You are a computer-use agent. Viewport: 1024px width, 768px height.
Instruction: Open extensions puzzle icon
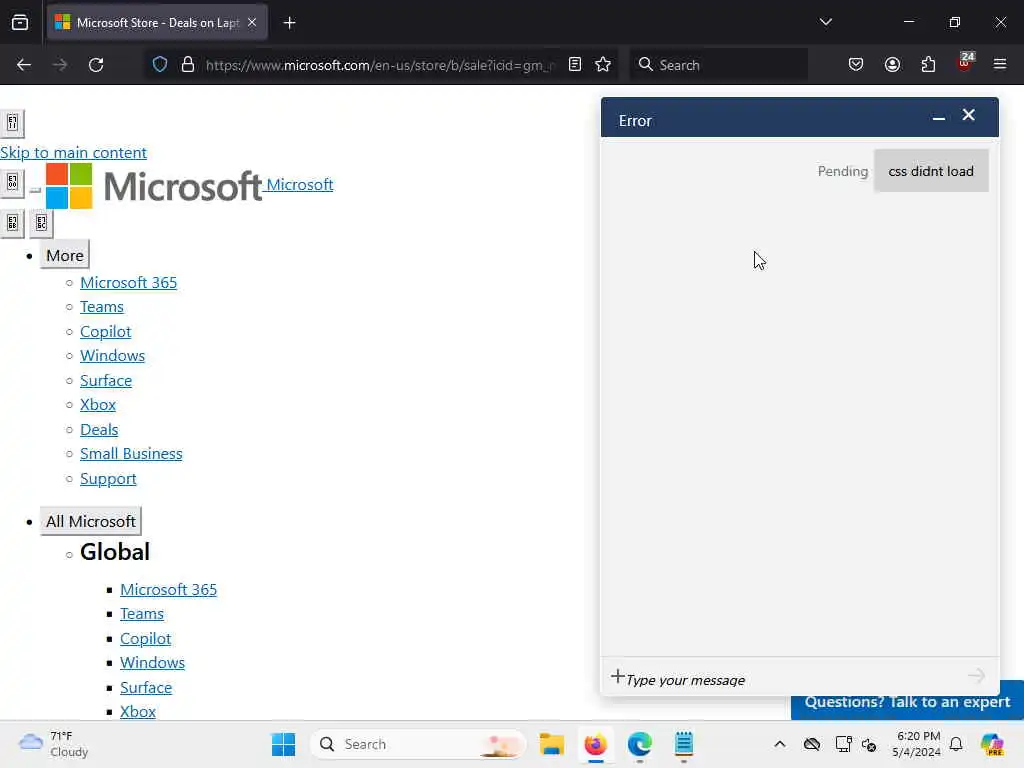click(x=928, y=65)
